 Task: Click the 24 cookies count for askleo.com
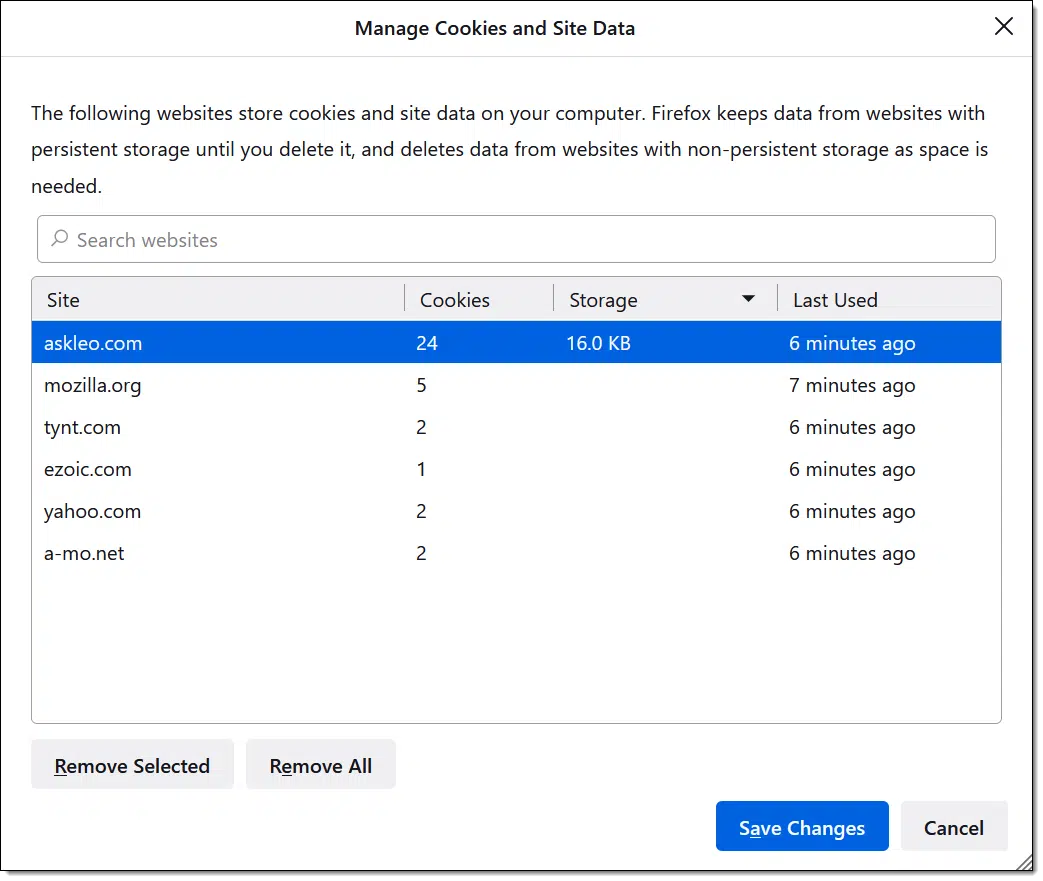pyautogui.click(x=427, y=343)
